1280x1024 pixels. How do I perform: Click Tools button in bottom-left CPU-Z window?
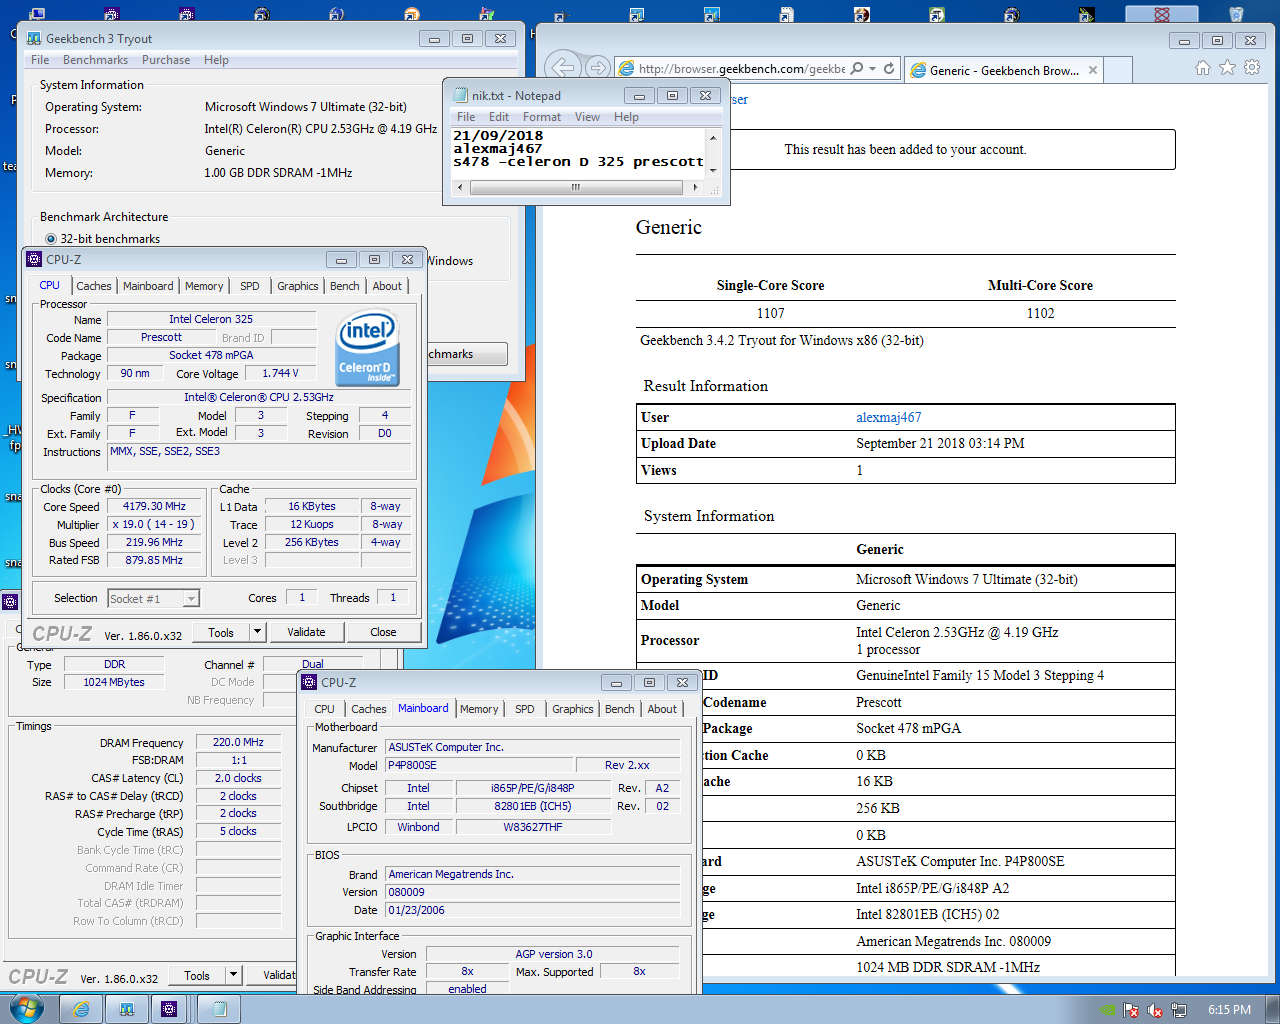(x=197, y=975)
